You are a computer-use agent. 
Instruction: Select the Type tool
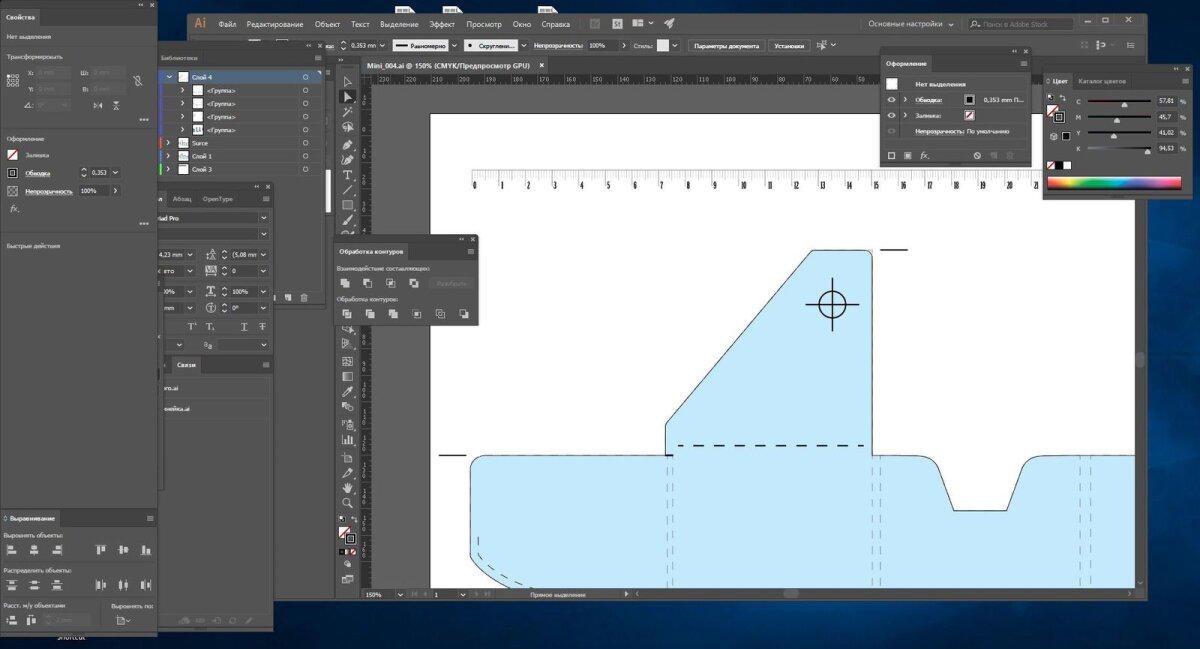(347, 174)
